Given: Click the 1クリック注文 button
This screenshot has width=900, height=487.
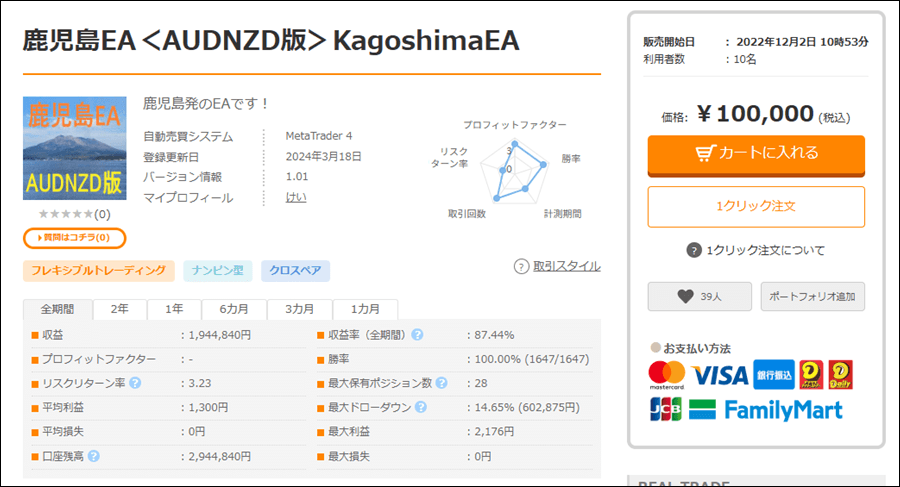Looking at the screenshot, I should [756, 207].
